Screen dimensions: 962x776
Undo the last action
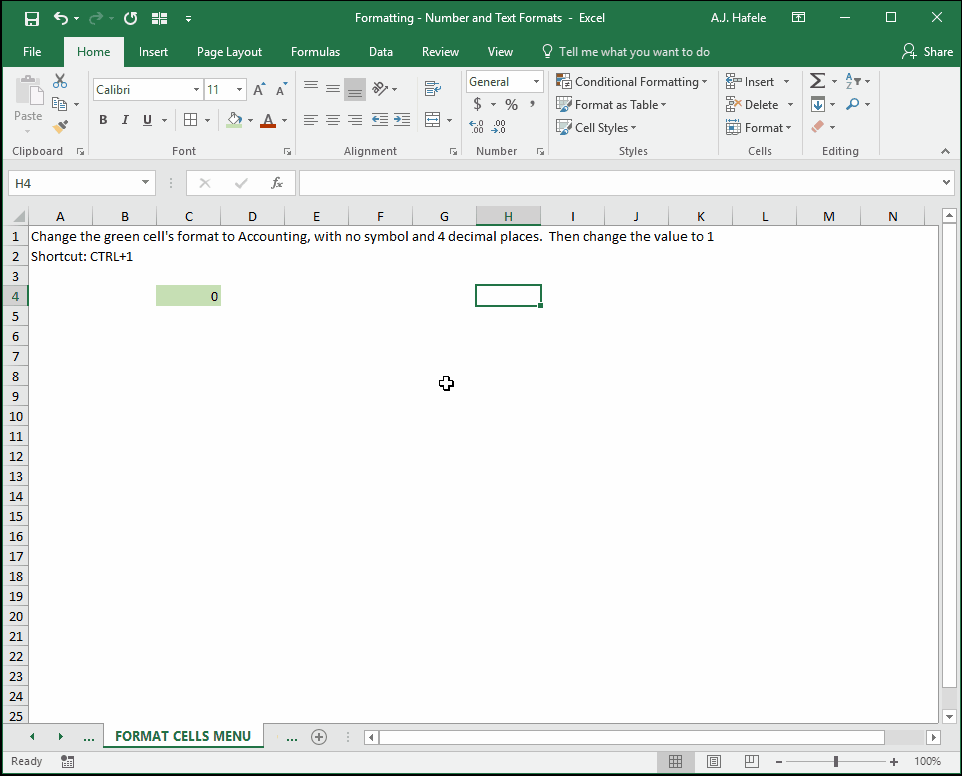coord(61,18)
